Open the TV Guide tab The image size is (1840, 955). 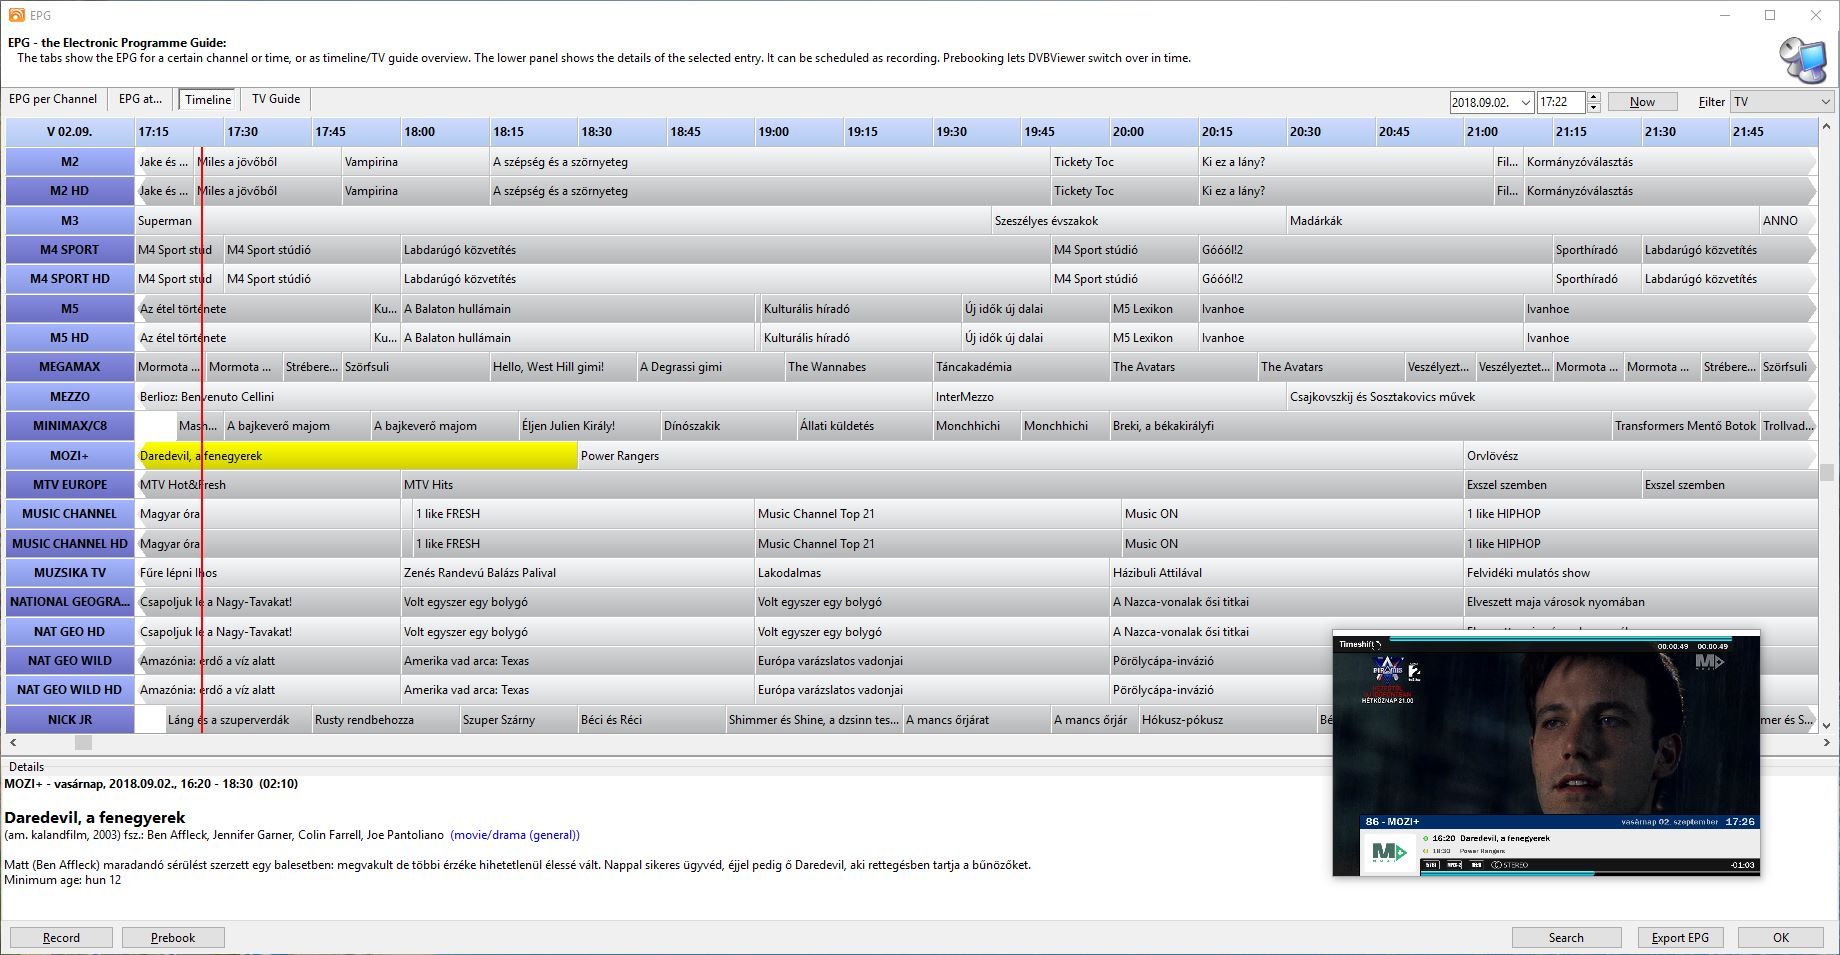click(x=276, y=99)
